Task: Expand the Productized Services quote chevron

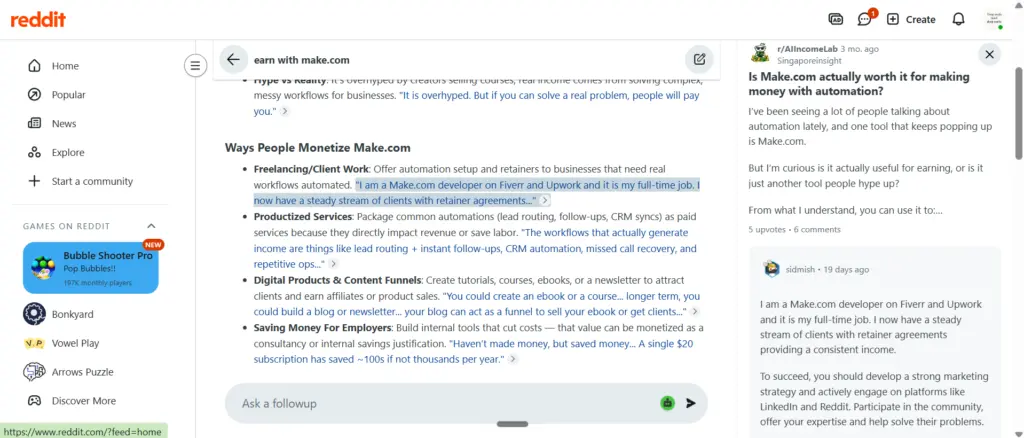Action: click(x=333, y=264)
